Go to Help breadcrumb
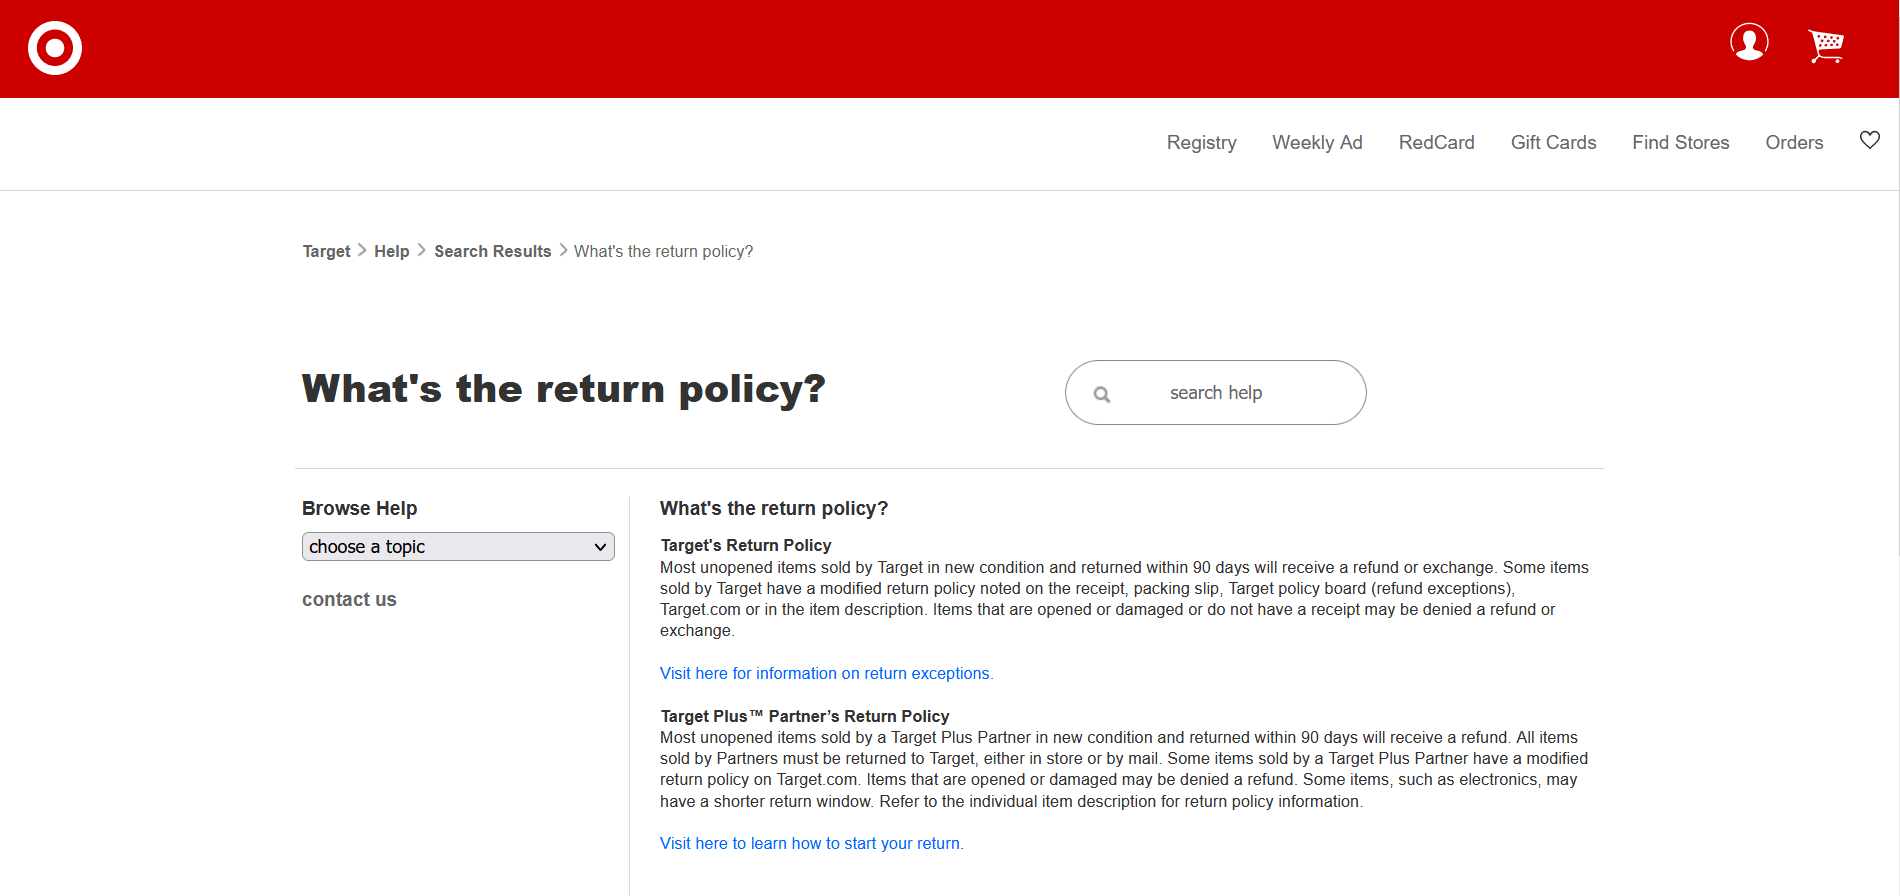Viewport: 1900px width, 896px height. pyautogui.click(x=391, y=252)
